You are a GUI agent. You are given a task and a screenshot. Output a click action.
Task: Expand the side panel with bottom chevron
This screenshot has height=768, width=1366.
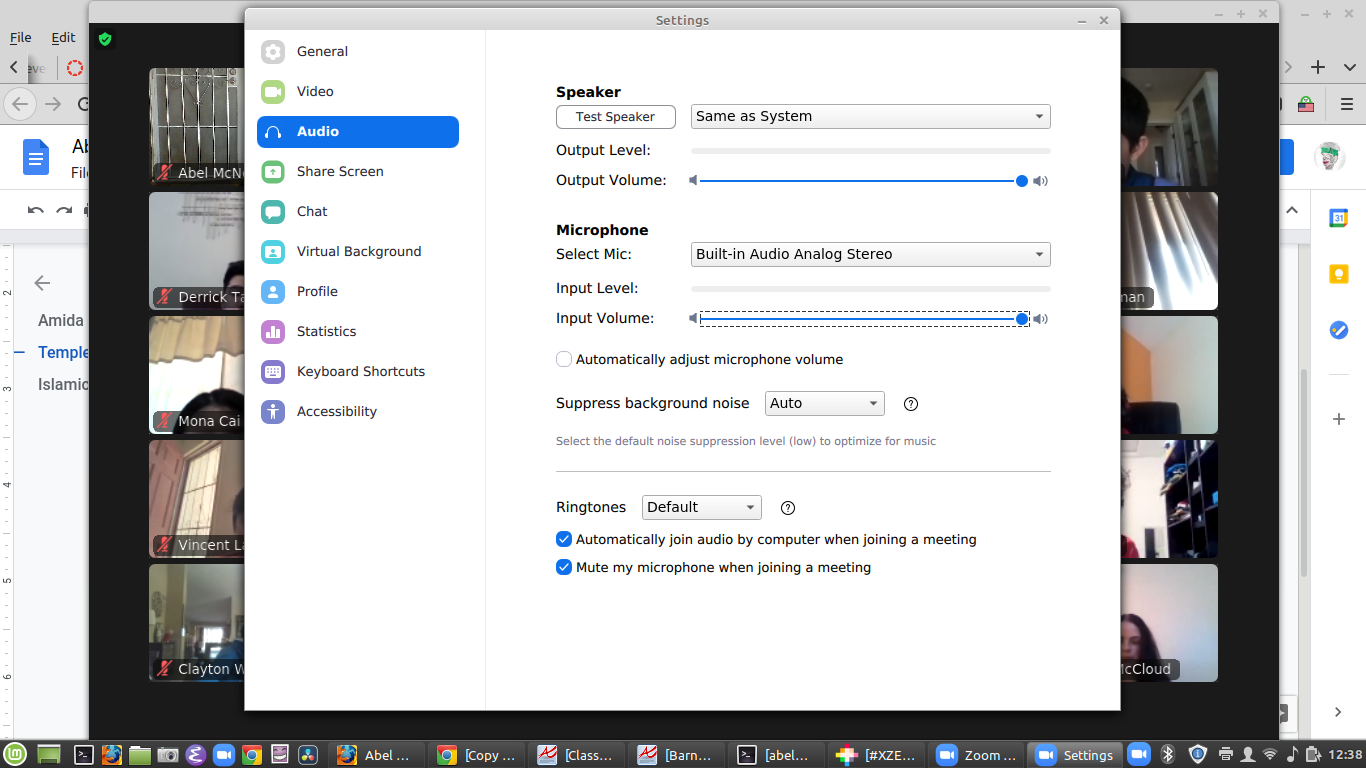[x=1338, y=712]
